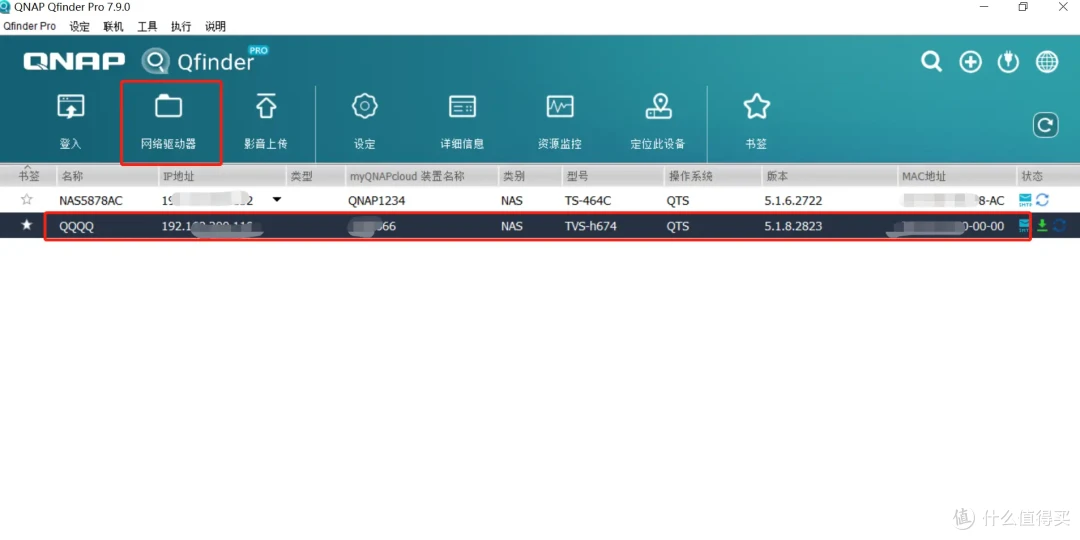Sort by MAC地址 column header
The height and width of the screenshot is (540, 1080).
957,176
